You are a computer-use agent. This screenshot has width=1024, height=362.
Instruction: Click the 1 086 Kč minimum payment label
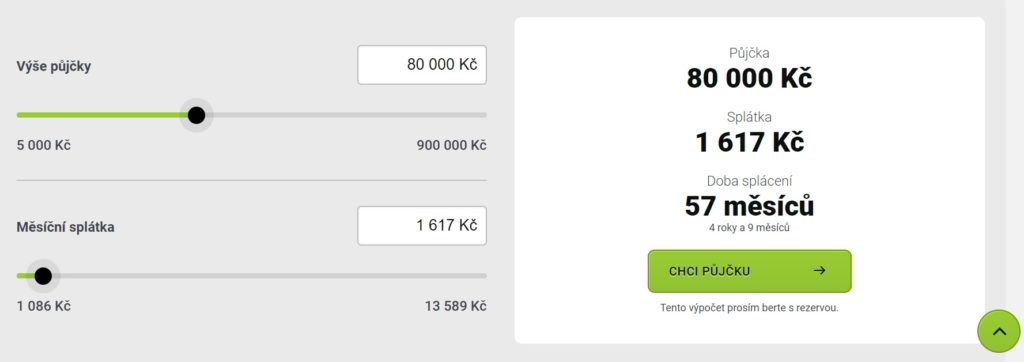pyautogui.click(x=44, y=306)
